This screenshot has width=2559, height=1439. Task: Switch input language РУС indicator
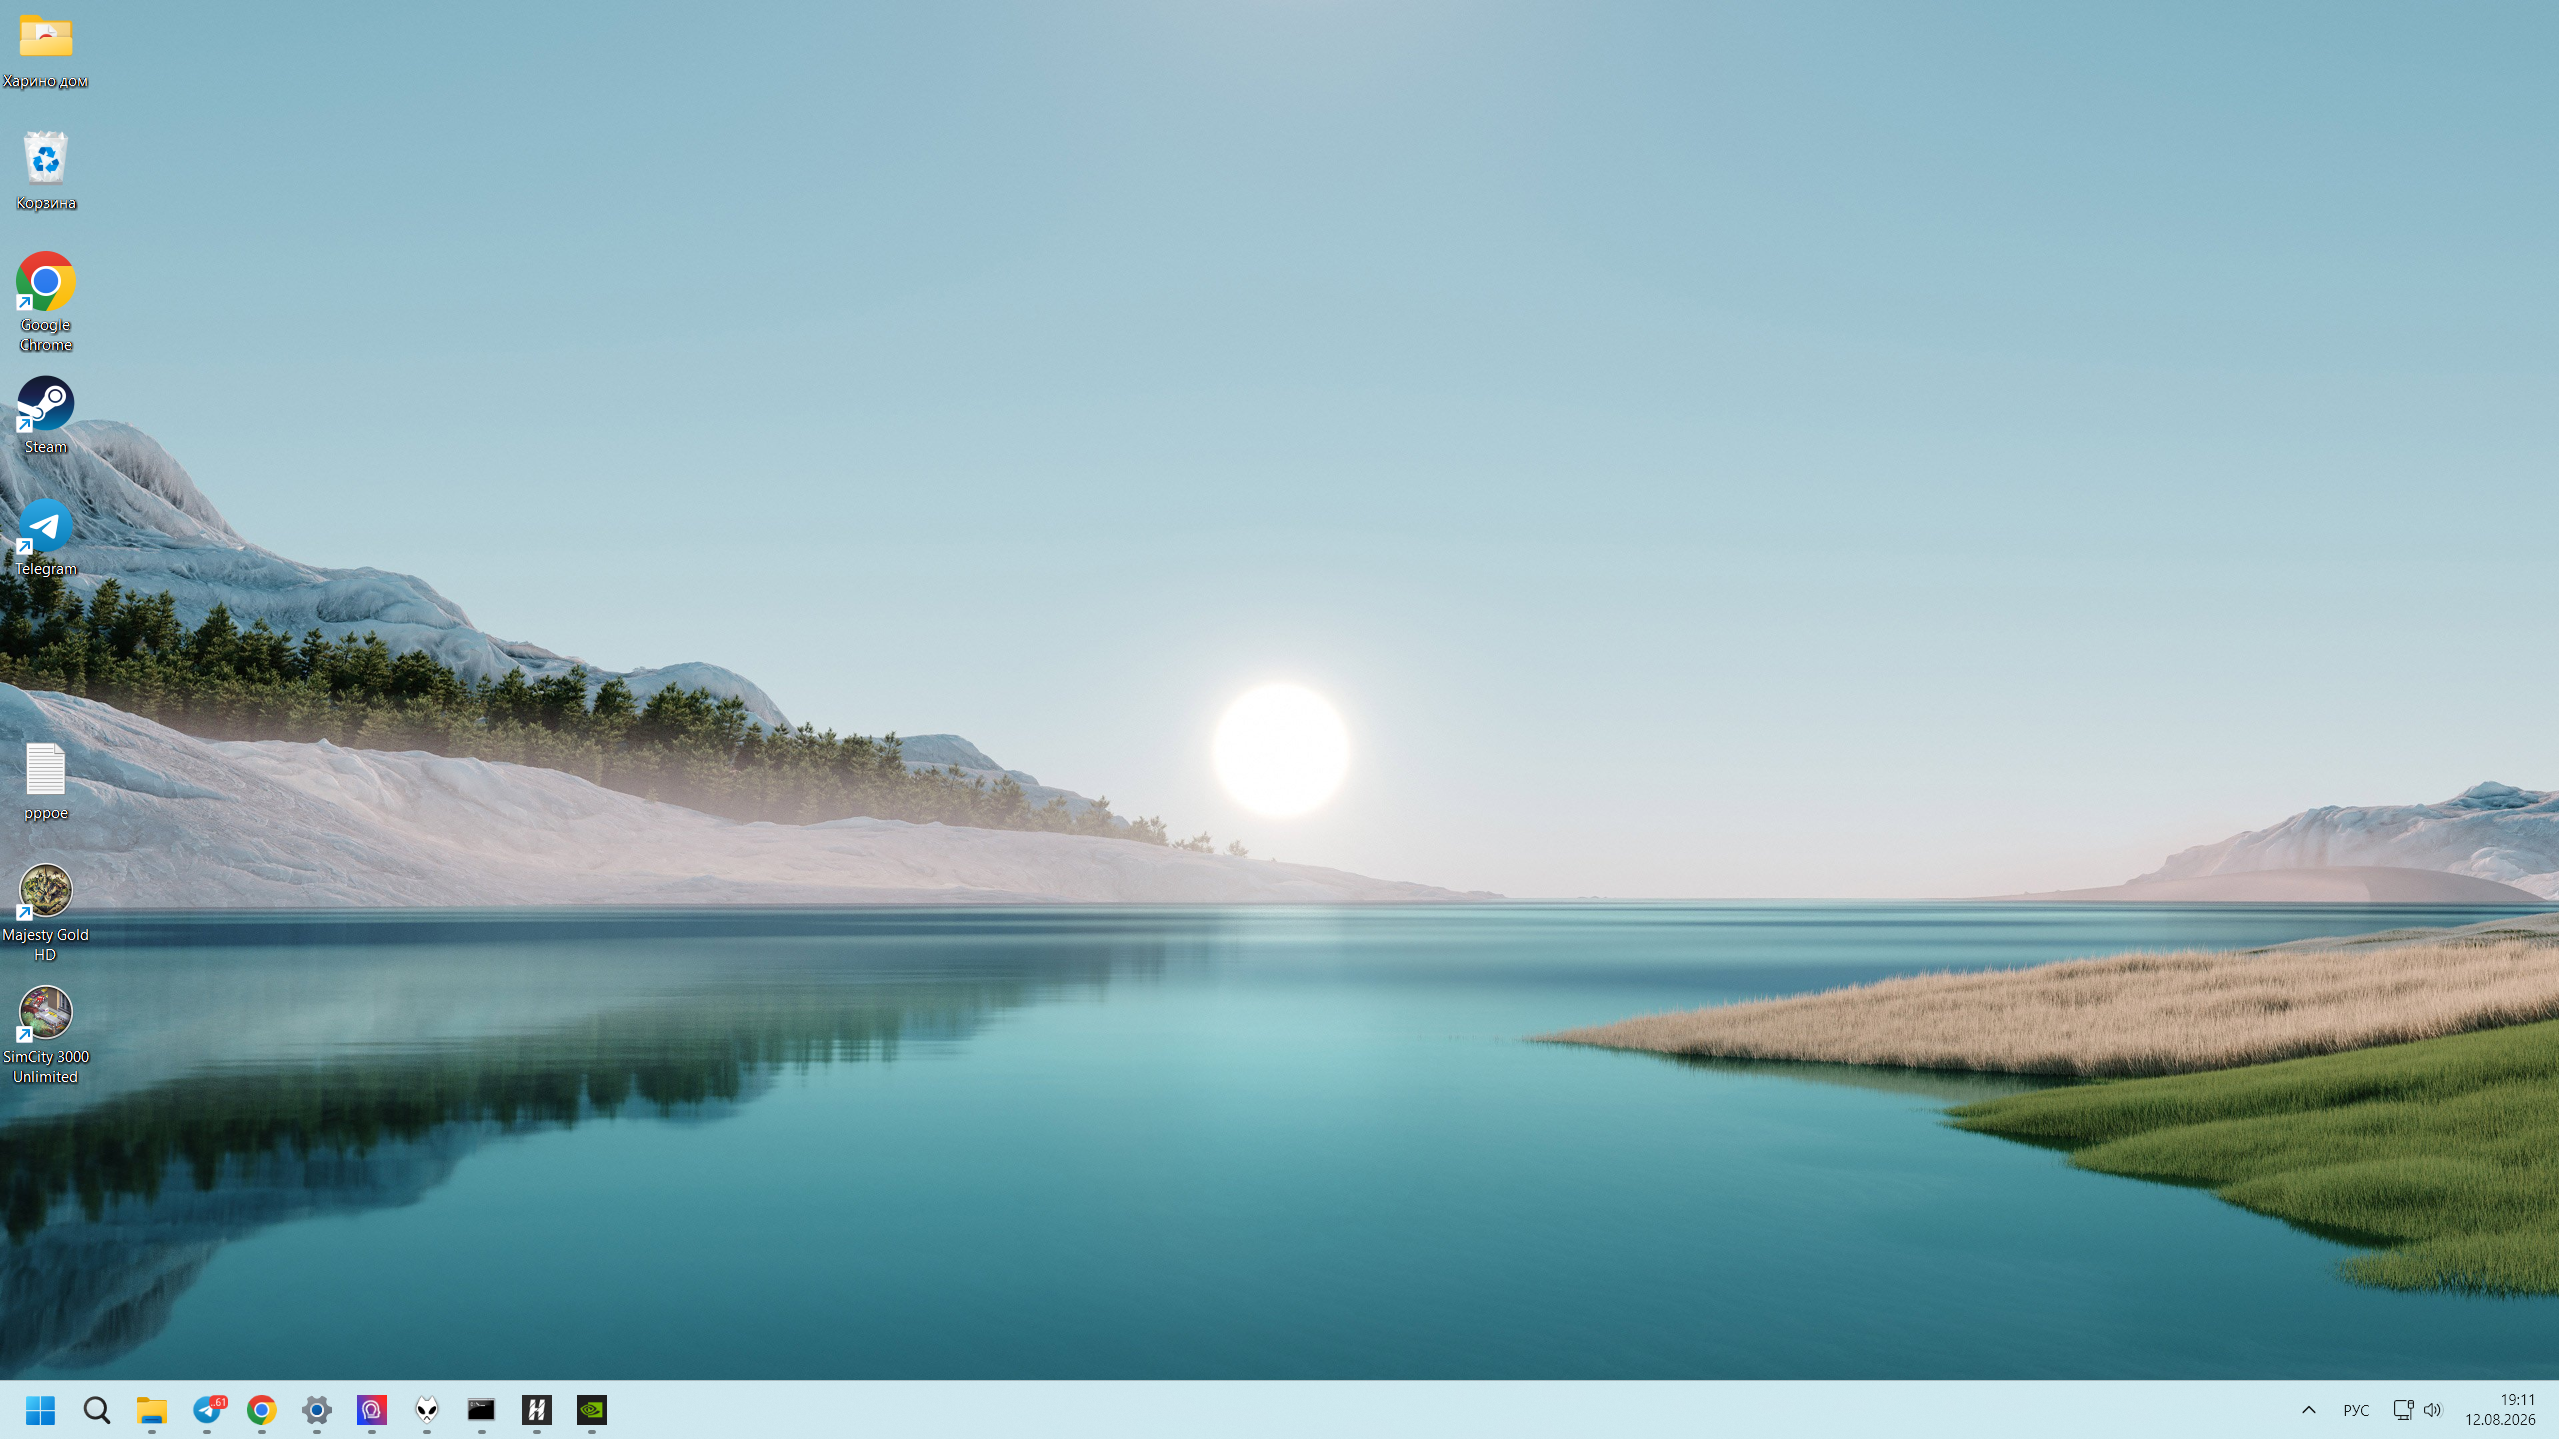[2355, 1410]
